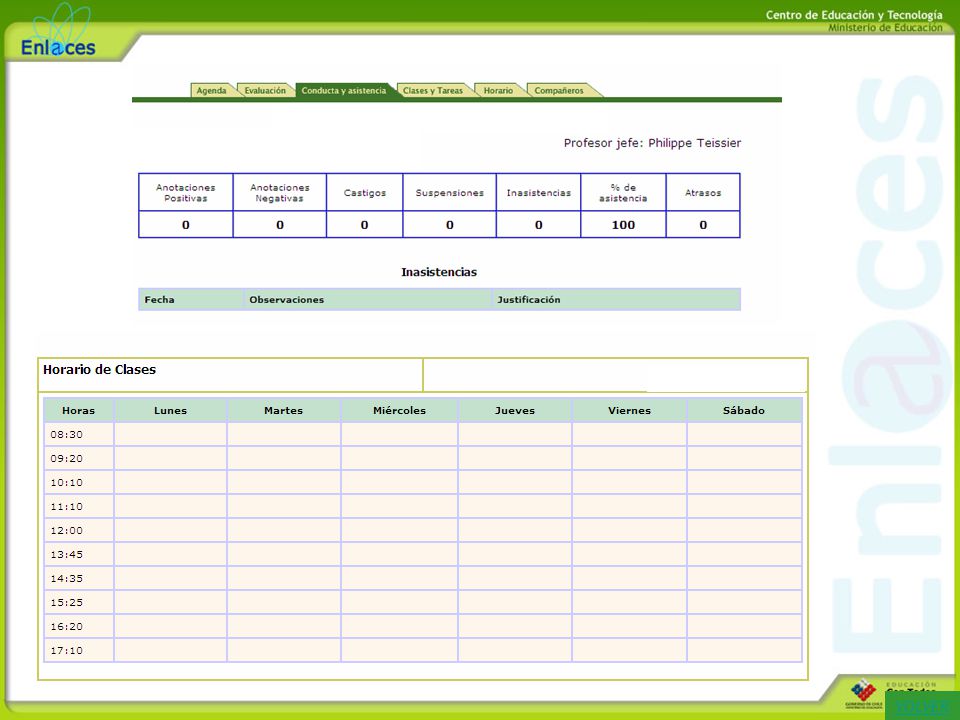Viewport: 960px width, 720px height.
Task: Click the Miércoles column header
Action: (x=399, y=410)
